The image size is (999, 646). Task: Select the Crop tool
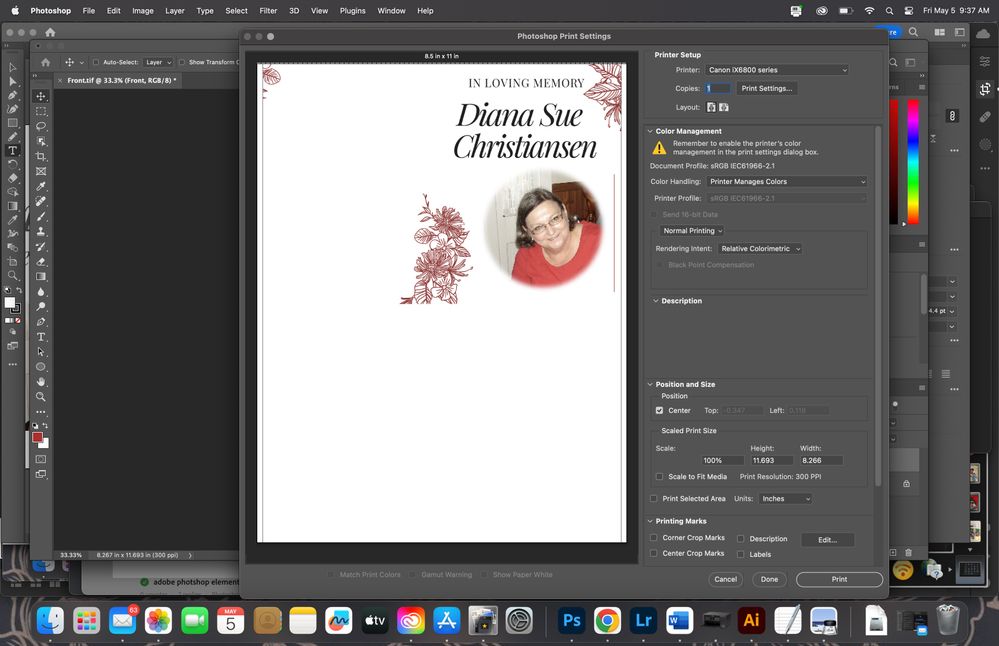(x=41, y=157)
